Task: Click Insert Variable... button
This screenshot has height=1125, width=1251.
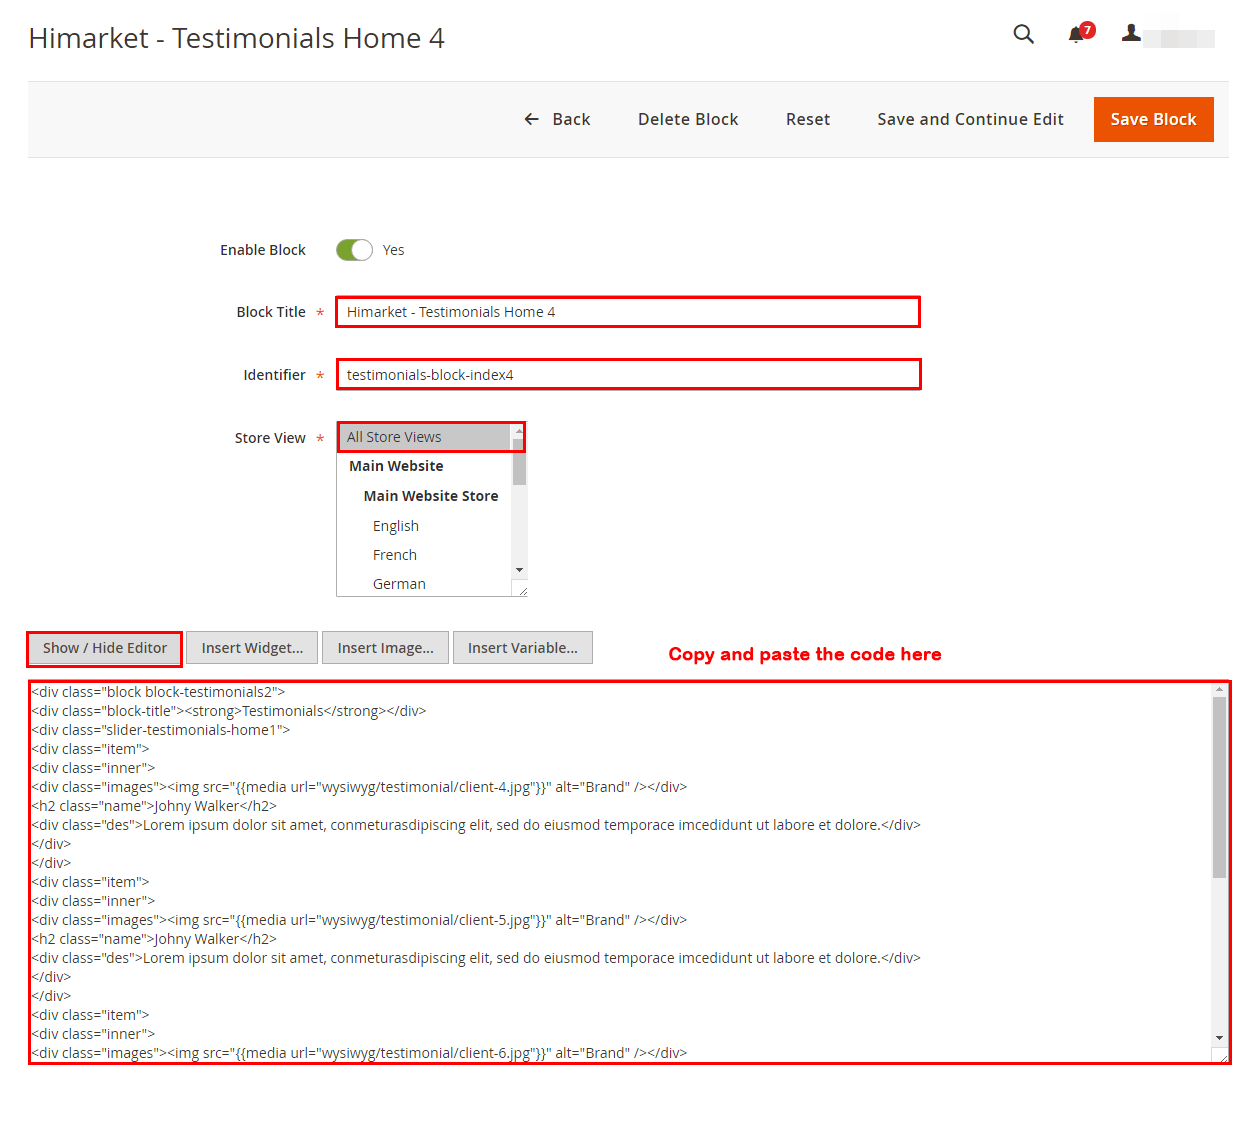Action: point(523,648)
